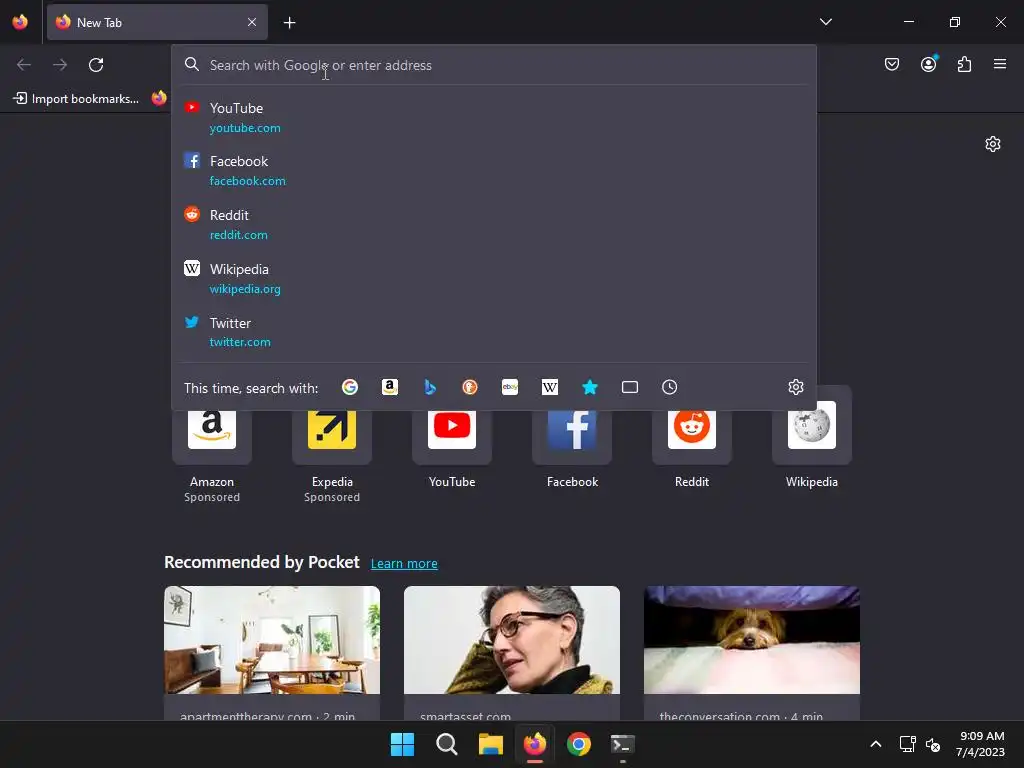The height and width of the screenshot is (768, 1024).
Task: Choose the Twitter suggestion in dropdown
Action: pyautogui.click(x=494, y=332)
